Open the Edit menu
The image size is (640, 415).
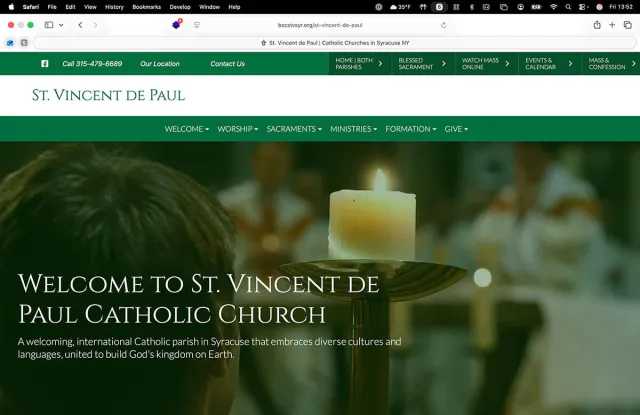pos(70,7)
